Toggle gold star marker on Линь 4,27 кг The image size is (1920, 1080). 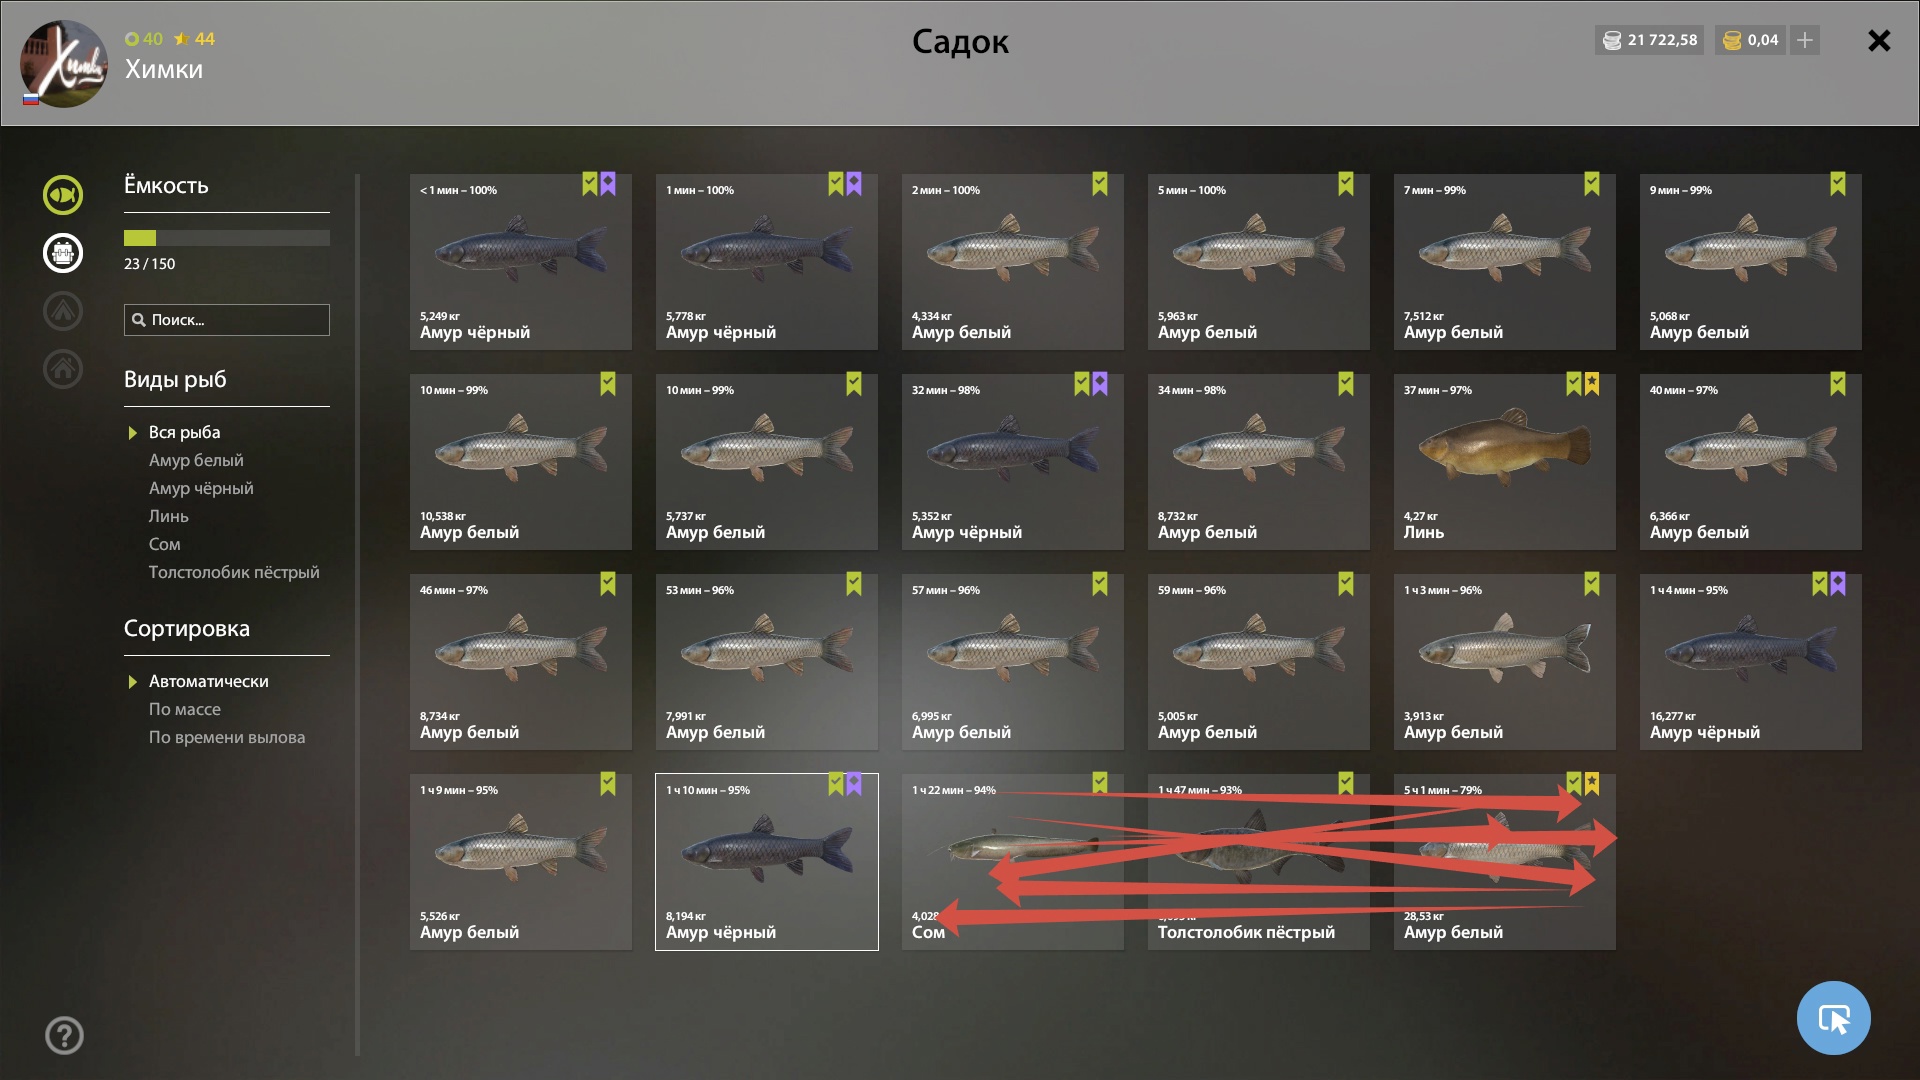pos(1592,384)
